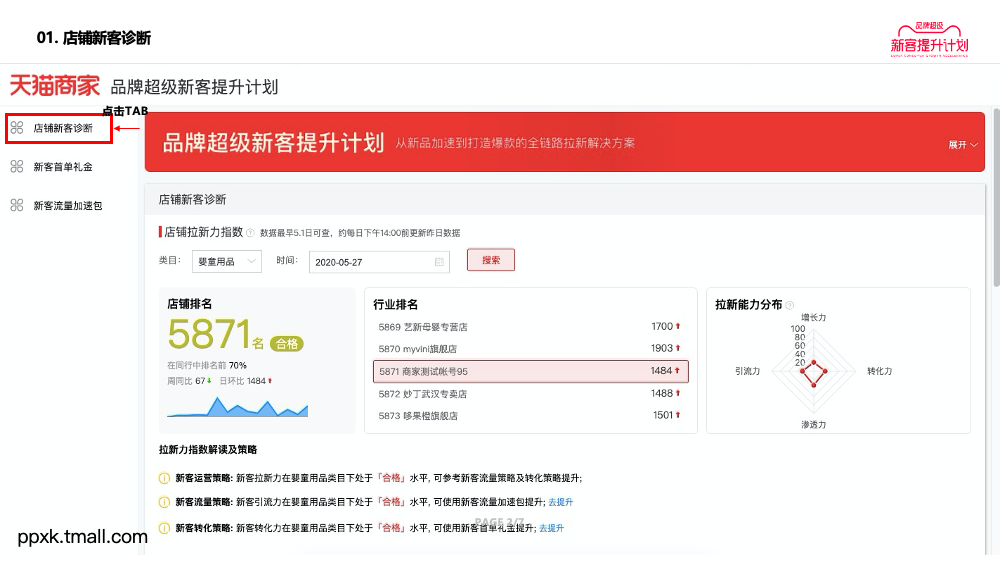The height and width of the screenshot is (563, 1000).
Task: Click 去提升 link in 新客流量策略 row
Action: coord(561,502)
